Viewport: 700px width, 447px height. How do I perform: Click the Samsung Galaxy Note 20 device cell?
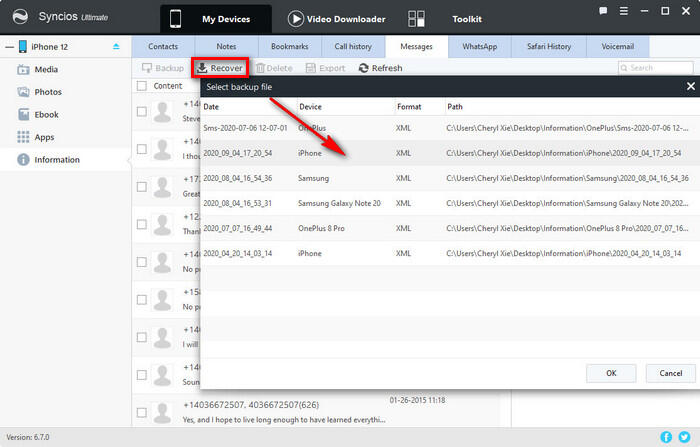coord(339,203)
